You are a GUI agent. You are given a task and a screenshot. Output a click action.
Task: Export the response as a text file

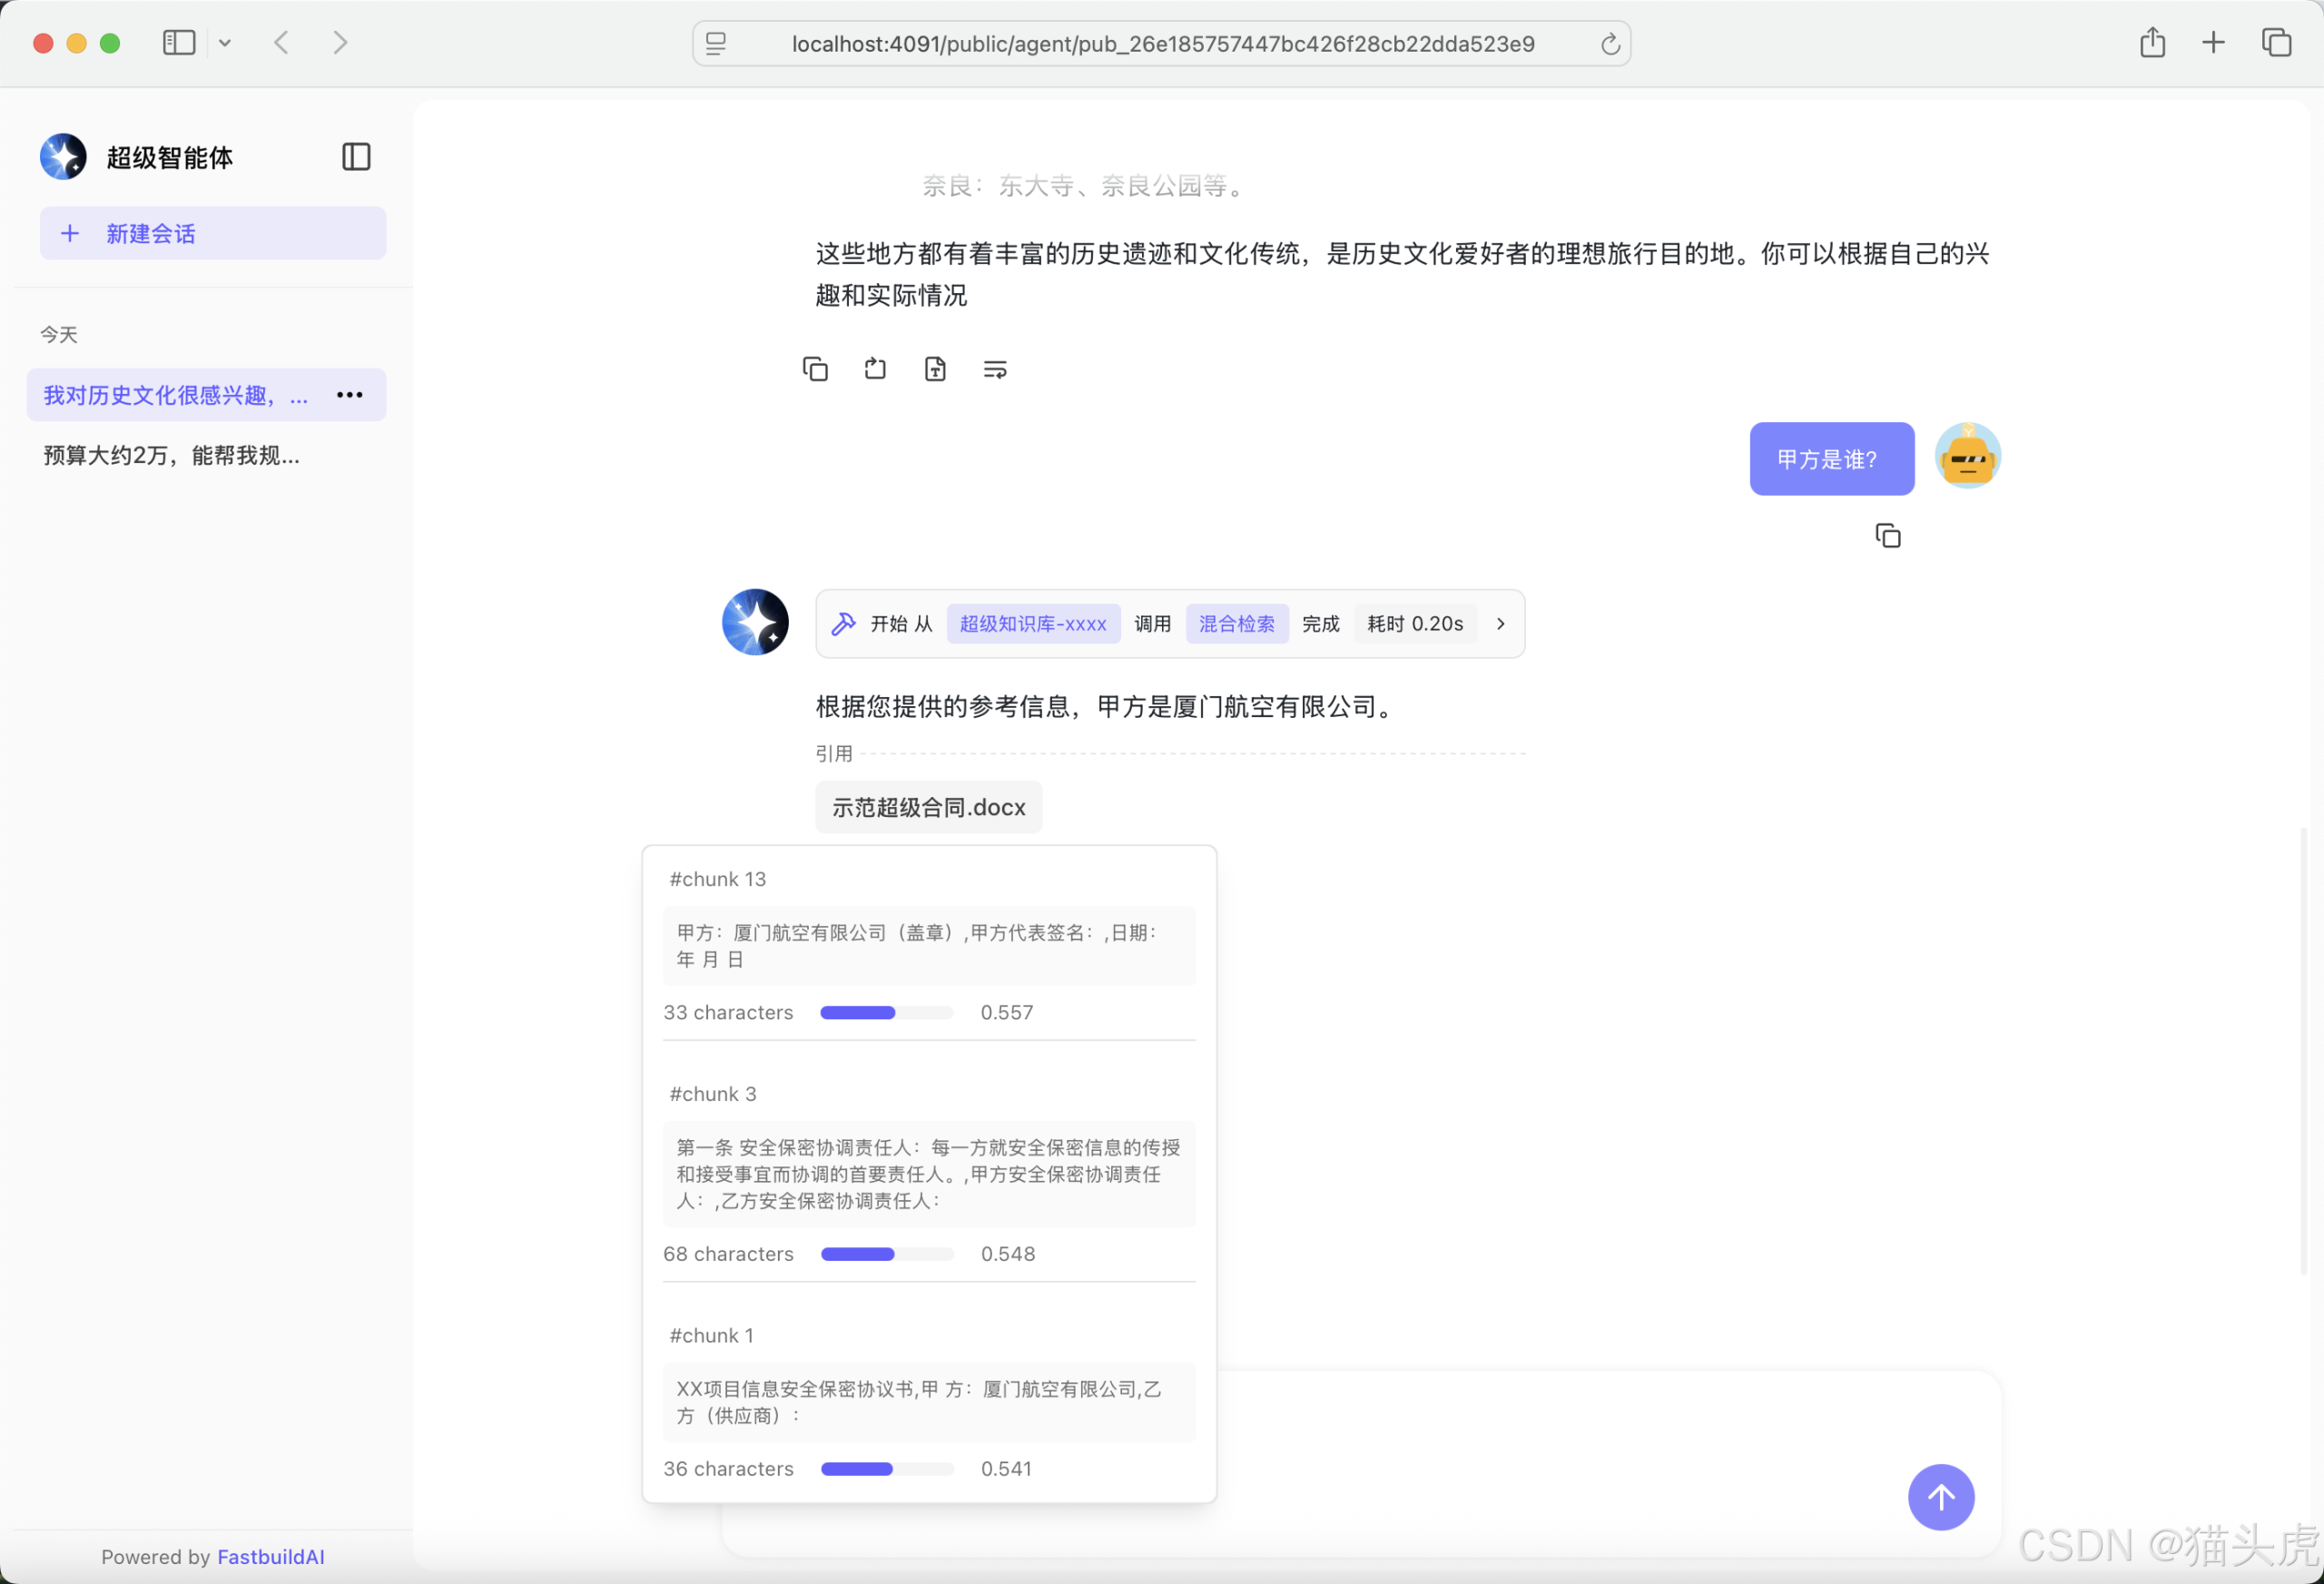click(x=935, y=368)
